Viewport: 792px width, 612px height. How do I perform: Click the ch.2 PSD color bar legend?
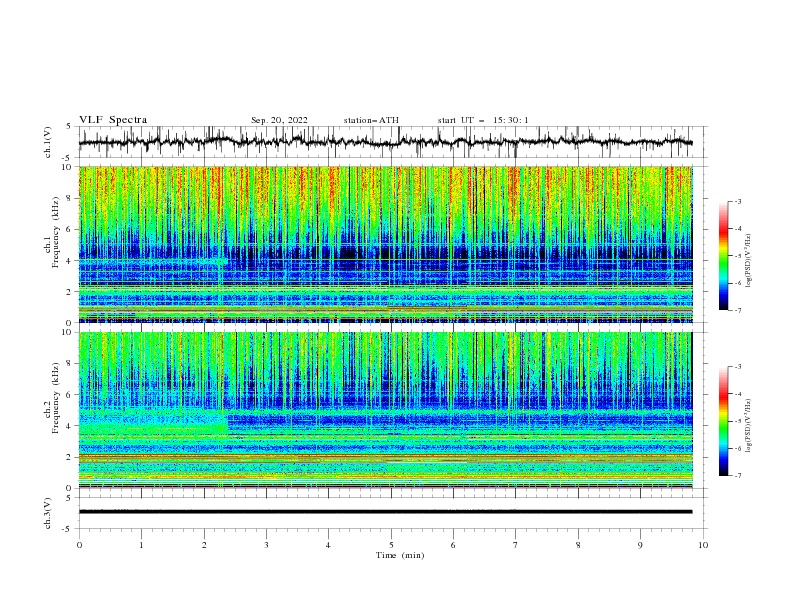click(724, 421)
